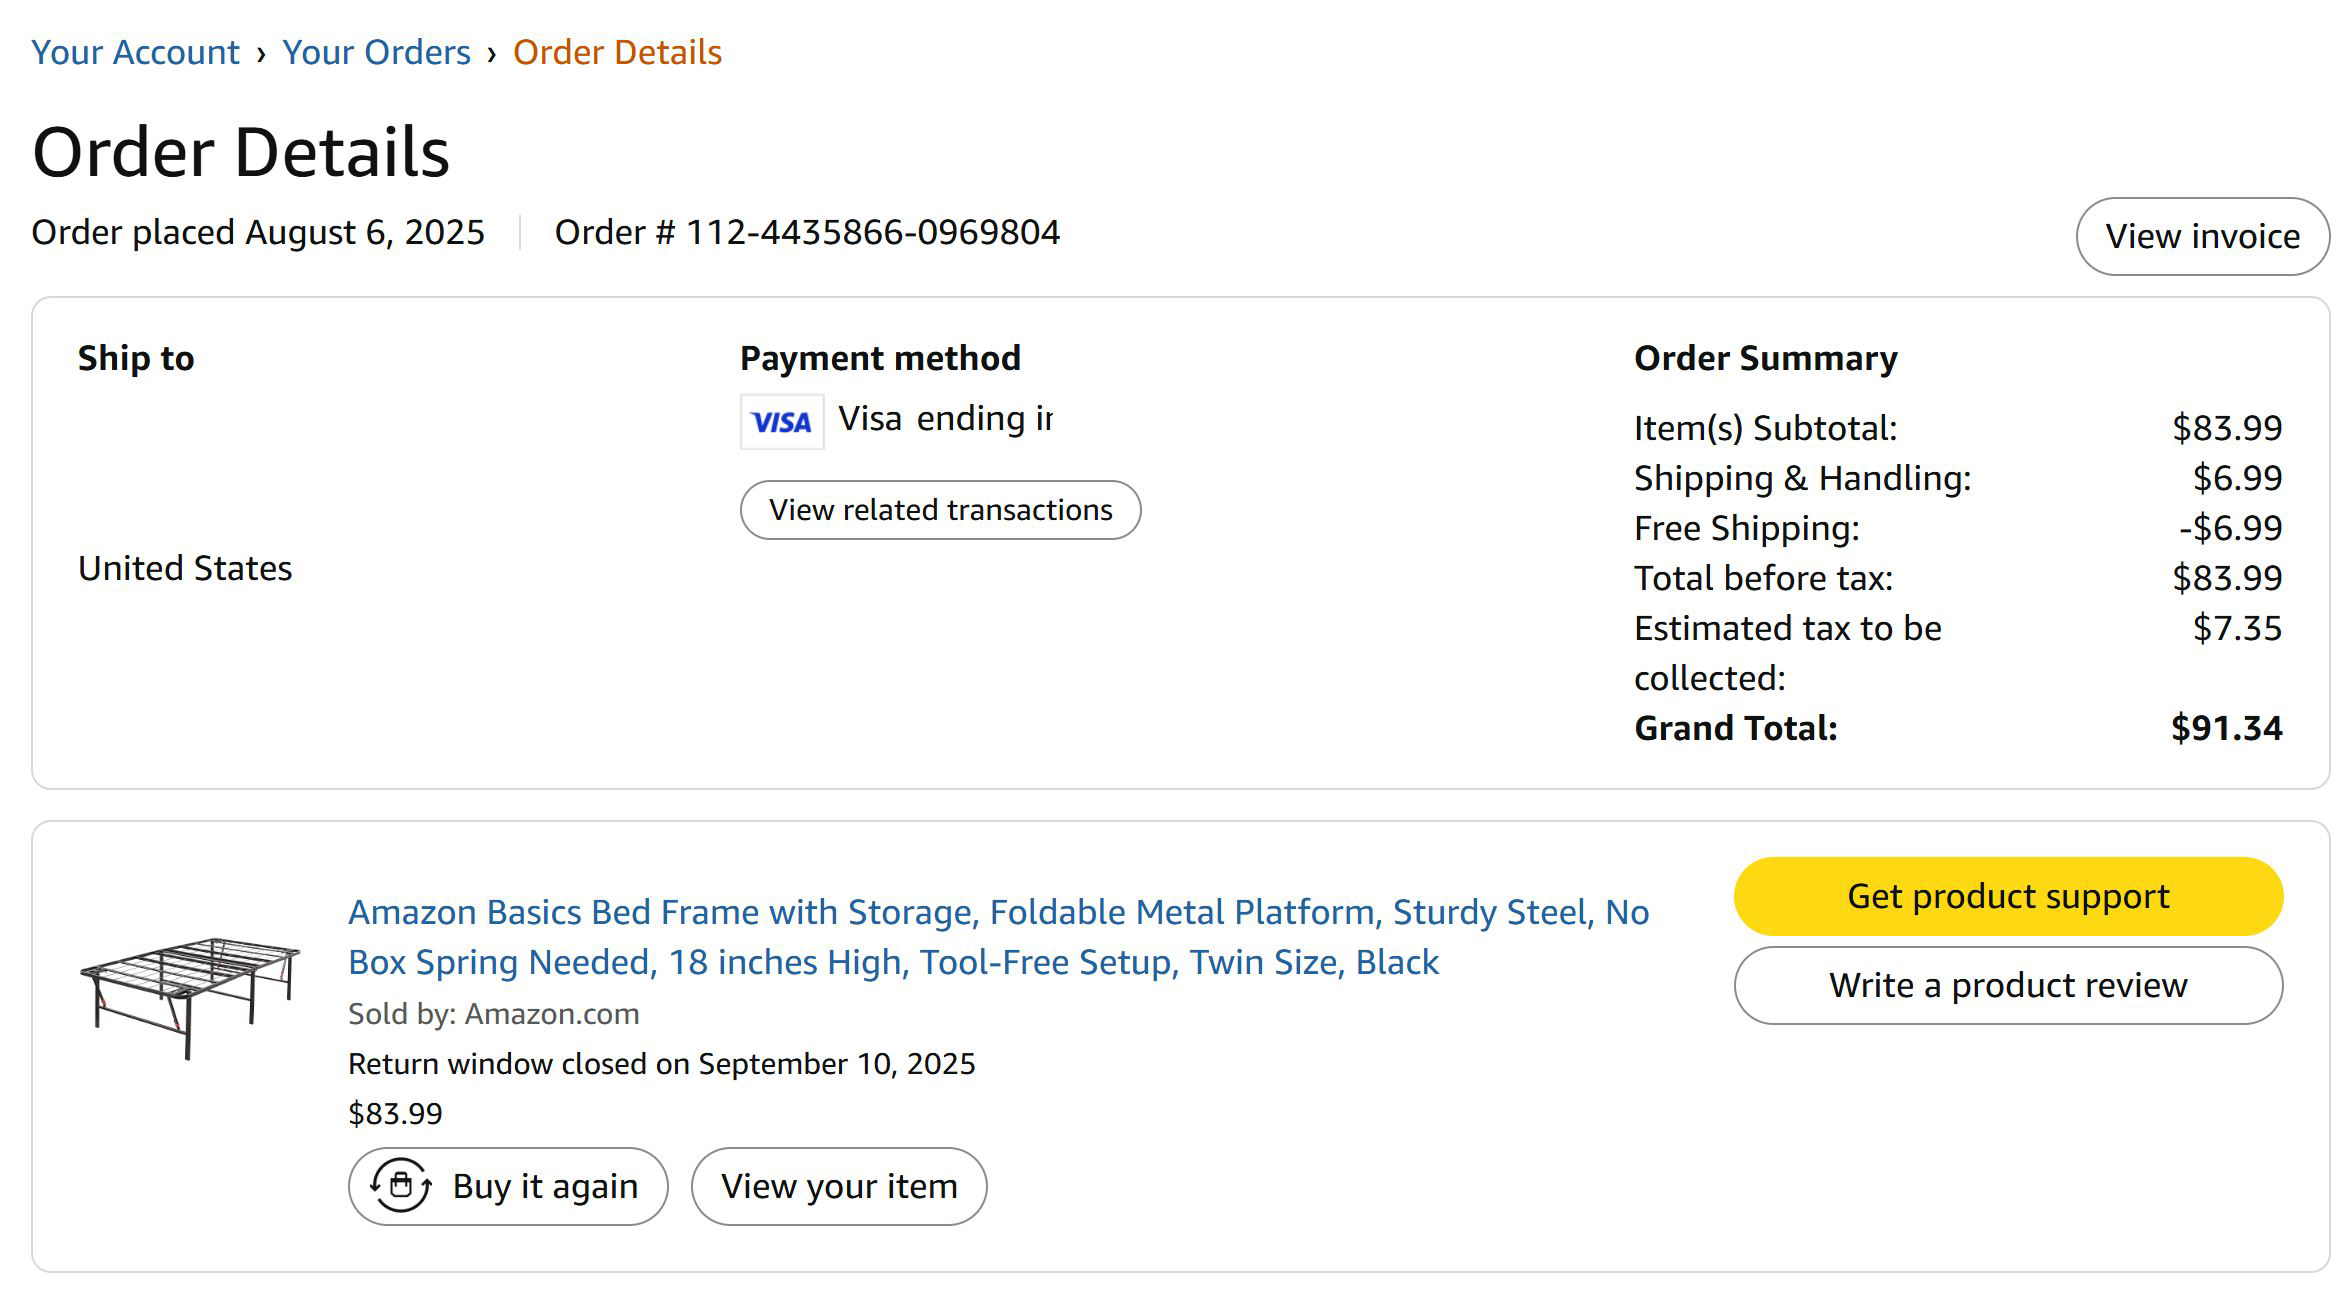The image size is (2343, 1292).
Task: Click the View your item button
Action: click(x=839, y=1186)
